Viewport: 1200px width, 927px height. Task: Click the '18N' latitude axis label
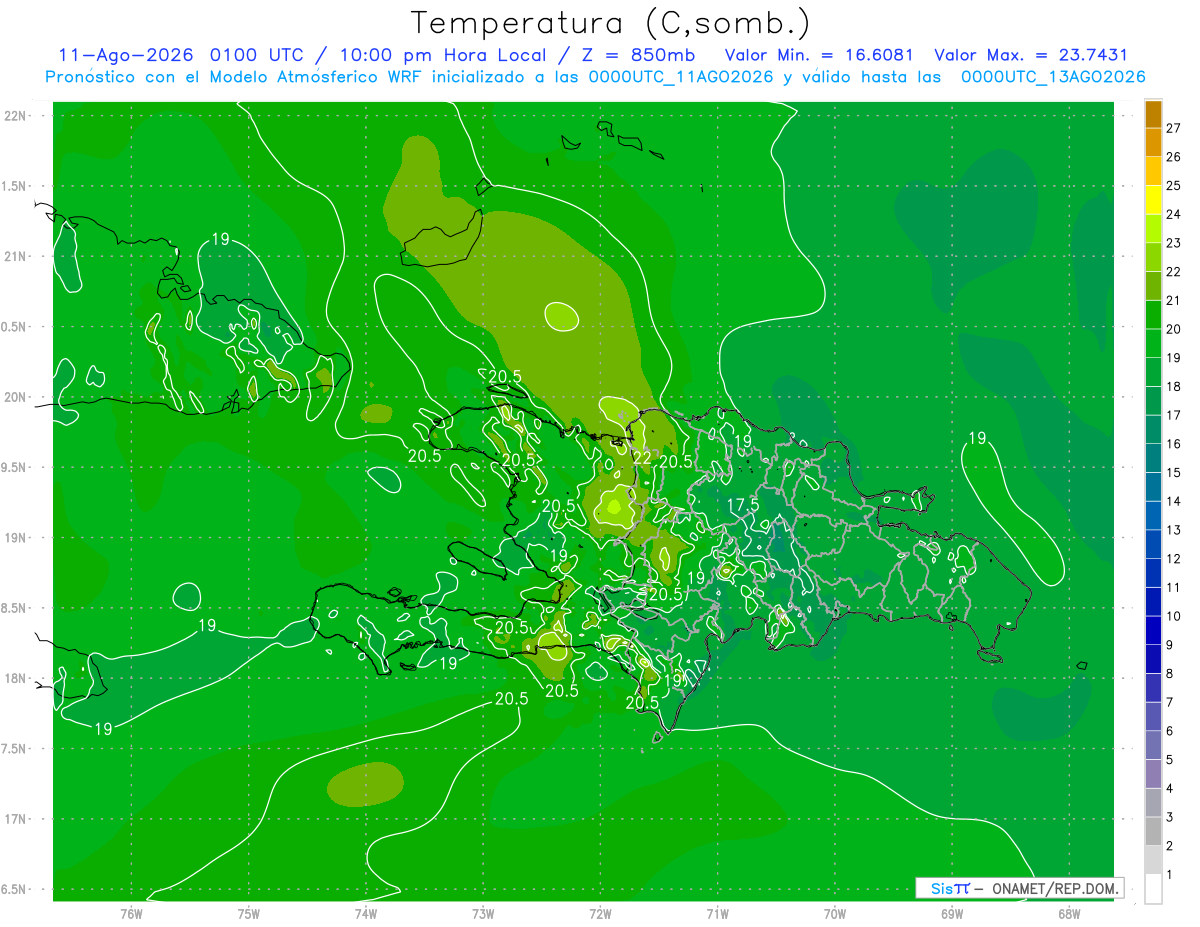[17, 678]
